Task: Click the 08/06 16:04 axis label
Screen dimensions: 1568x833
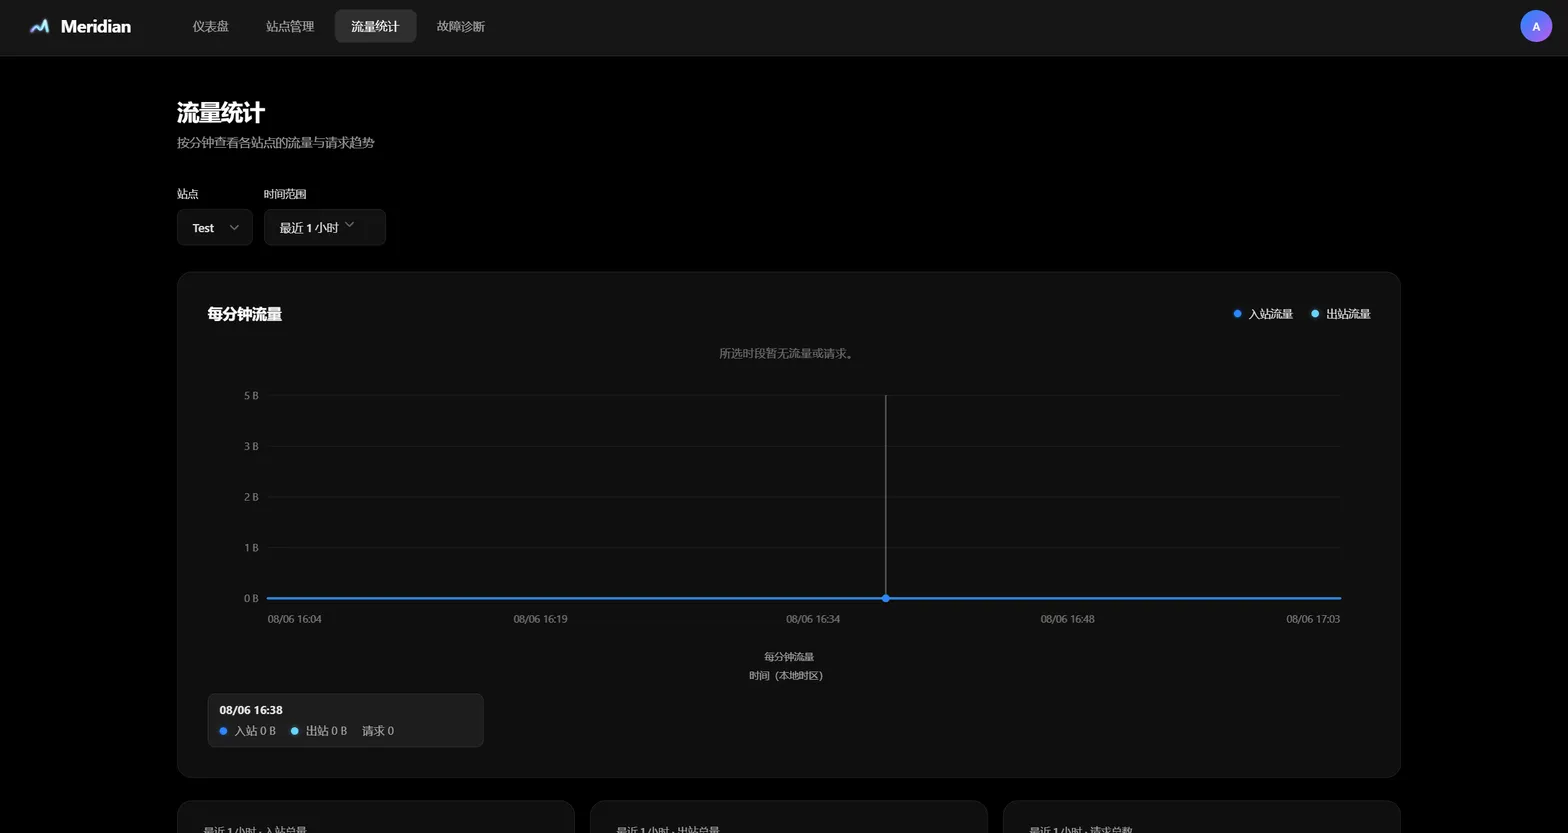Action: [295, 619]
